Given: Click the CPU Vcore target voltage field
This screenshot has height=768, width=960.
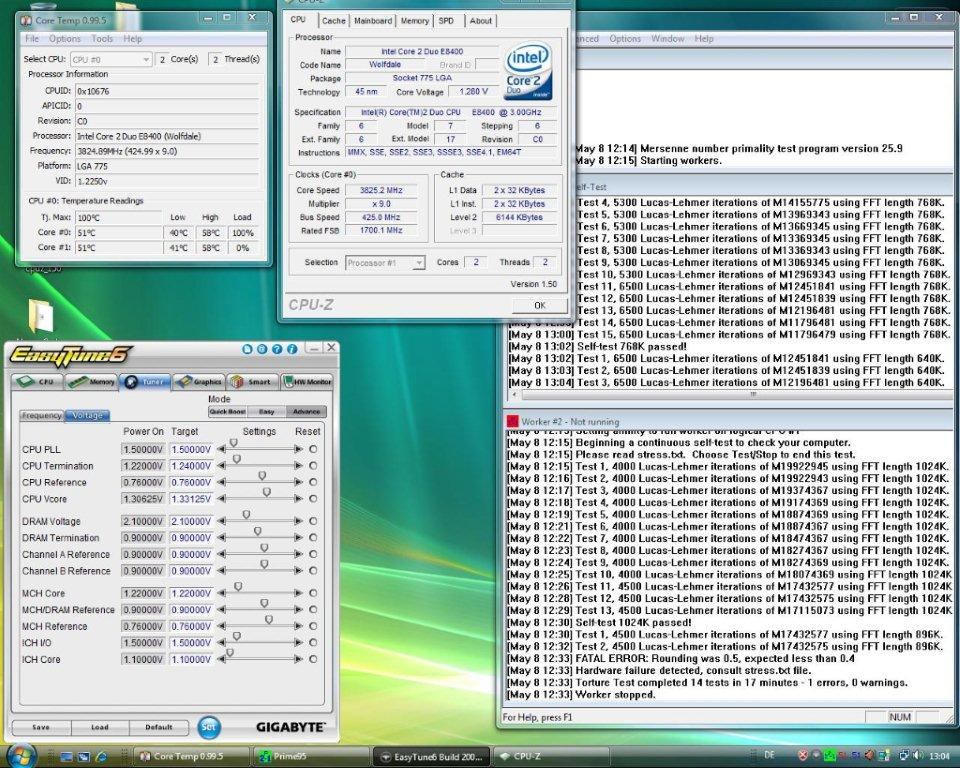Looking at the screenshot, I should 191,499.
